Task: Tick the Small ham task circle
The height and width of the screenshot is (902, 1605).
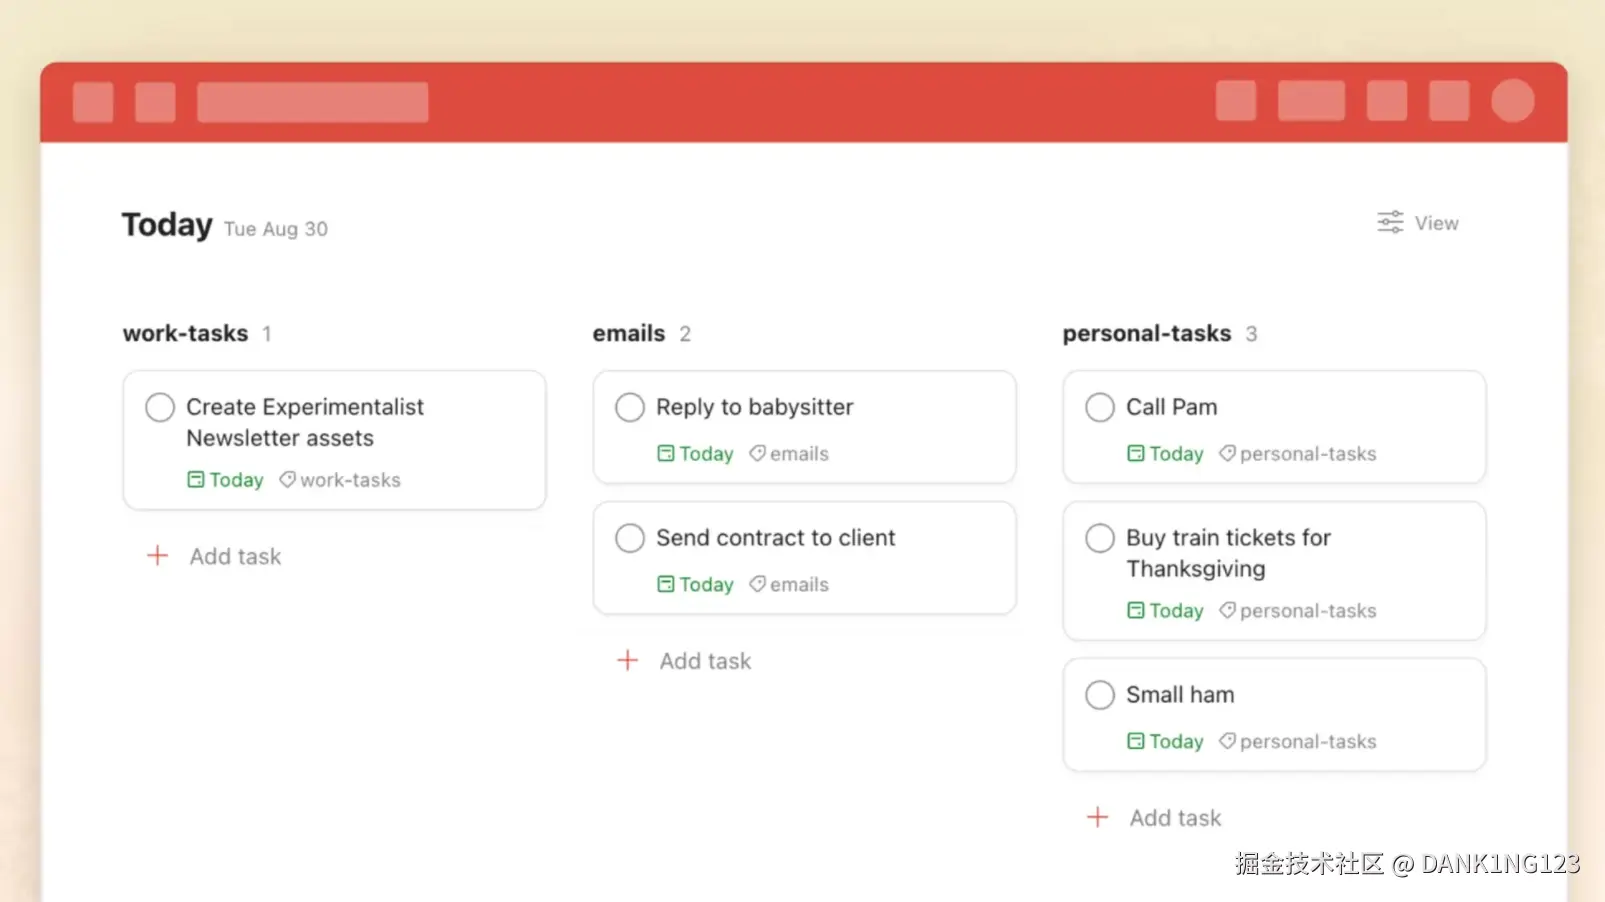Action: 1100,695
